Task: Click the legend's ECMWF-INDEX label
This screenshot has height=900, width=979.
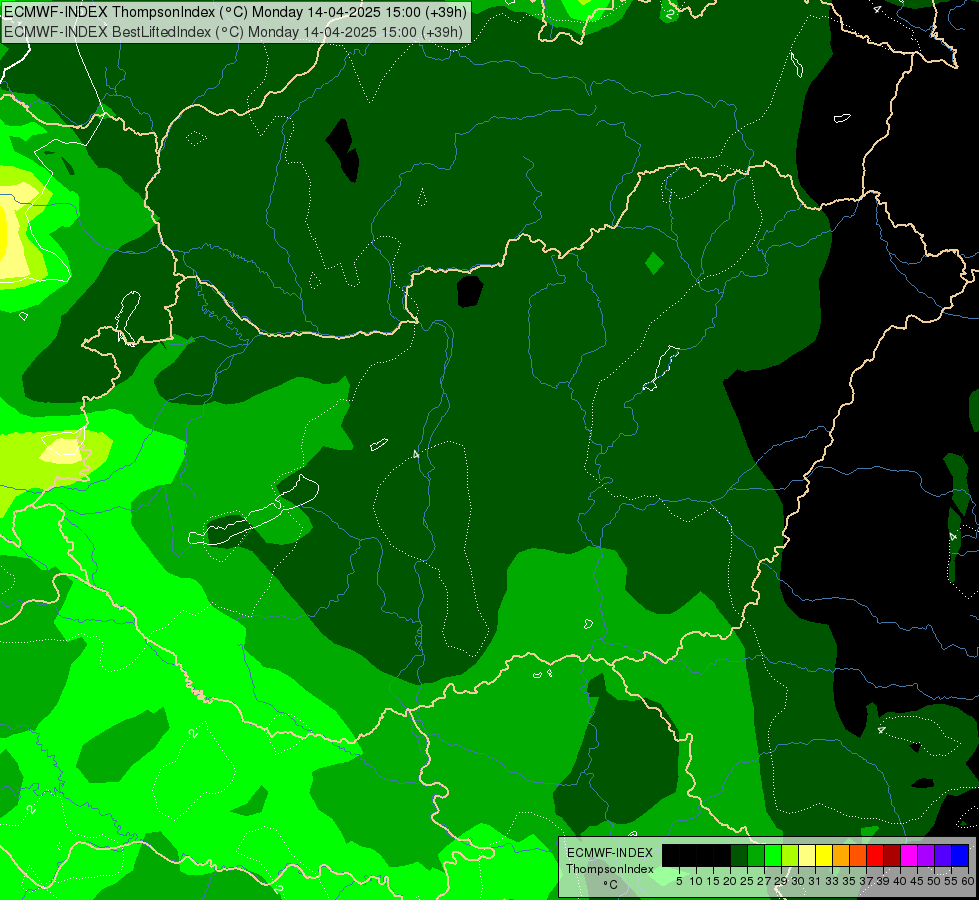Action: click(x=610, y=853)
